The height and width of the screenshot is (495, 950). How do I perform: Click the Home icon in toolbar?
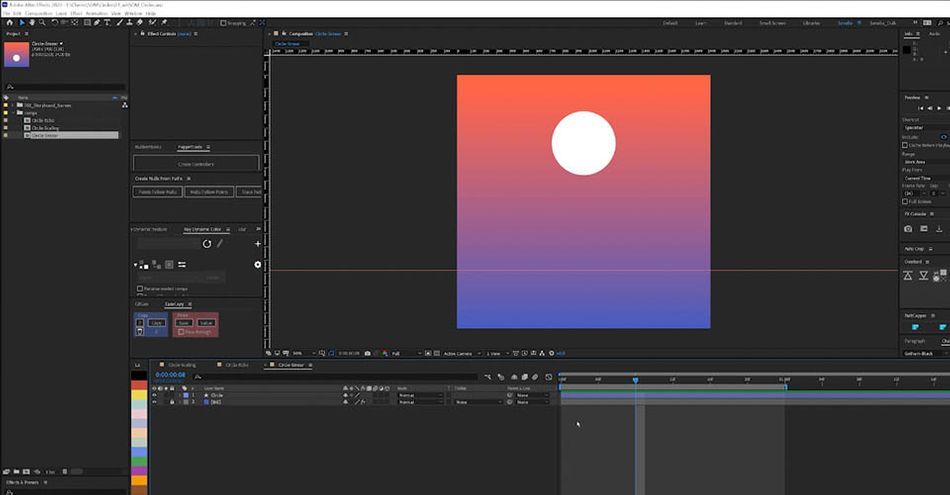click(x=9, y=22)
